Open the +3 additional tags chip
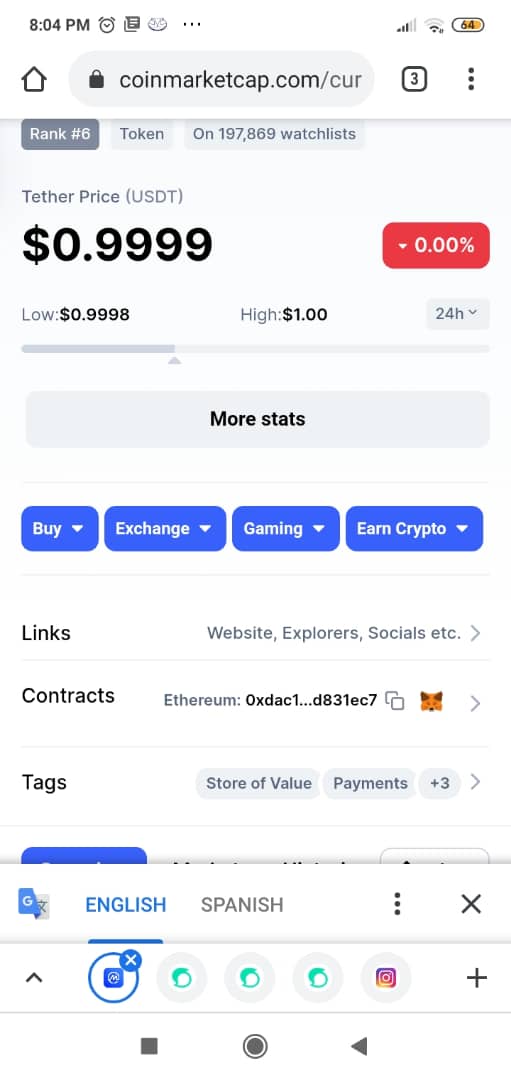511x1080 pixels. 439,783
